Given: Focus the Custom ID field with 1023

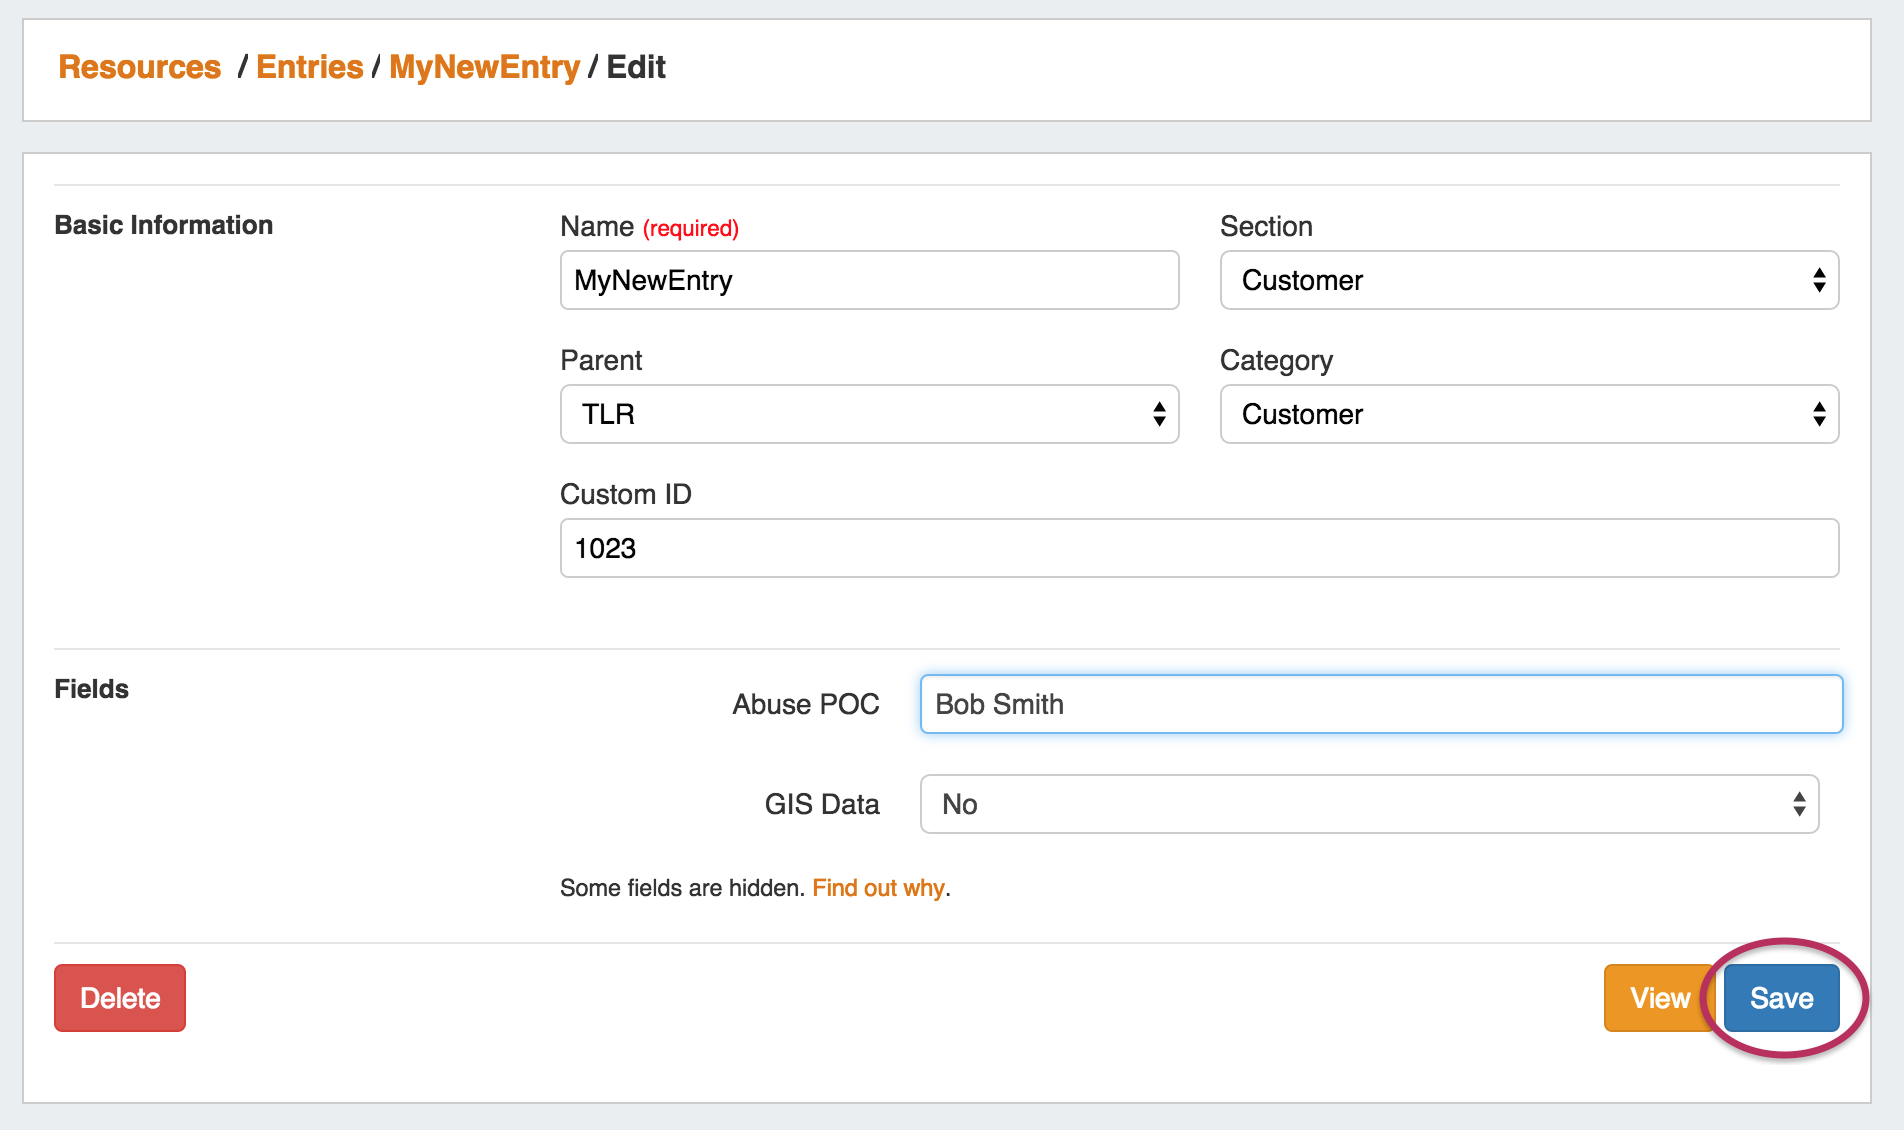Looking at the screenshot, I should pos(1198,548).
